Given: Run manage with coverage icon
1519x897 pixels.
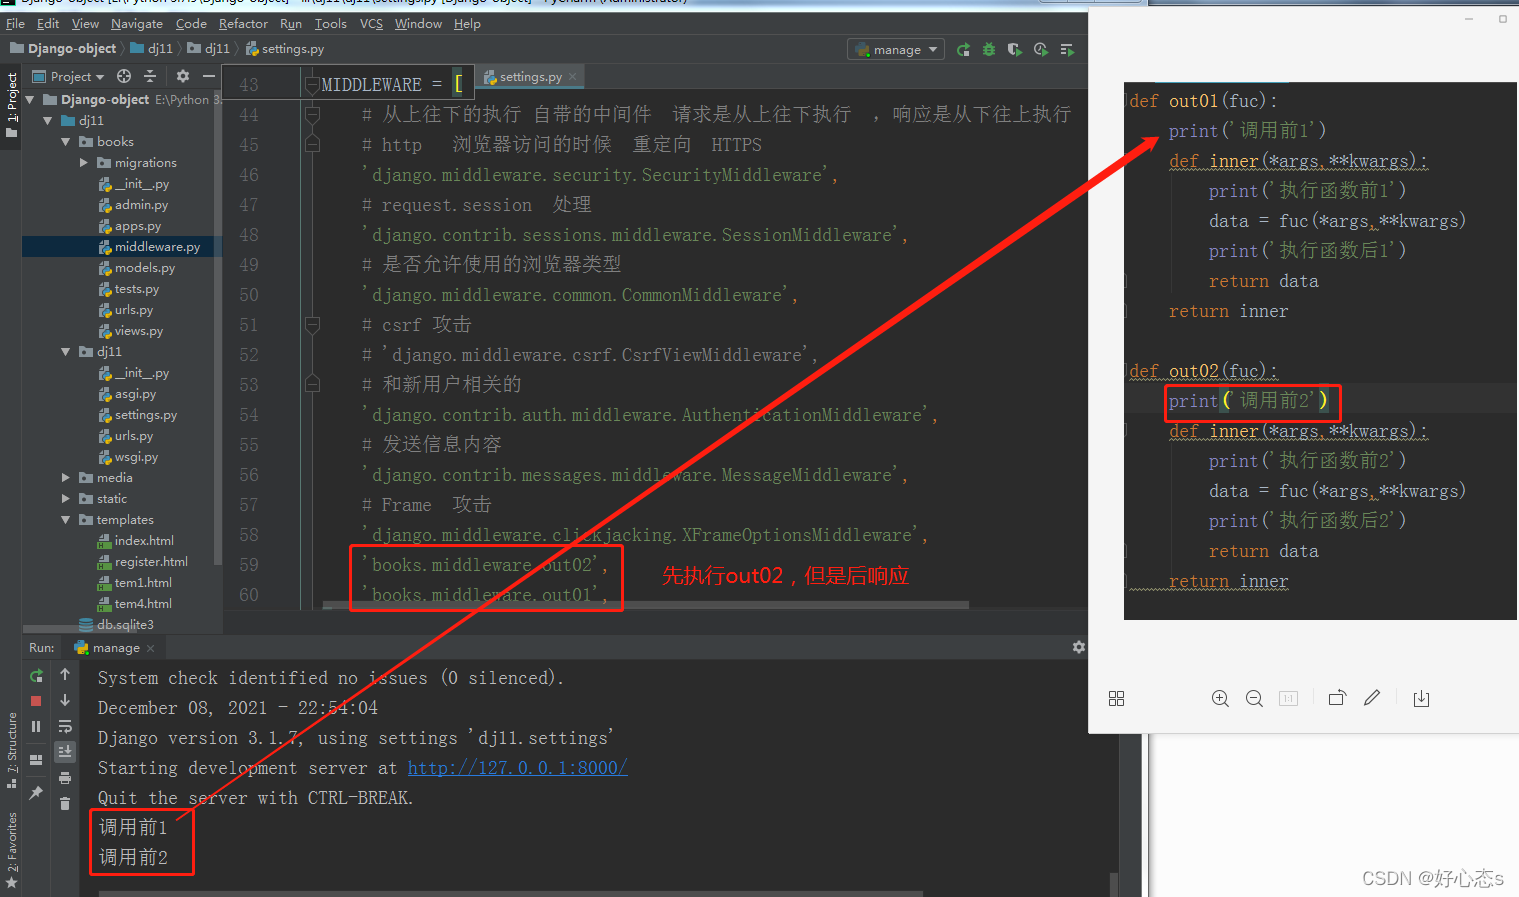Looking at the screenshot, I should point(1015,49).
